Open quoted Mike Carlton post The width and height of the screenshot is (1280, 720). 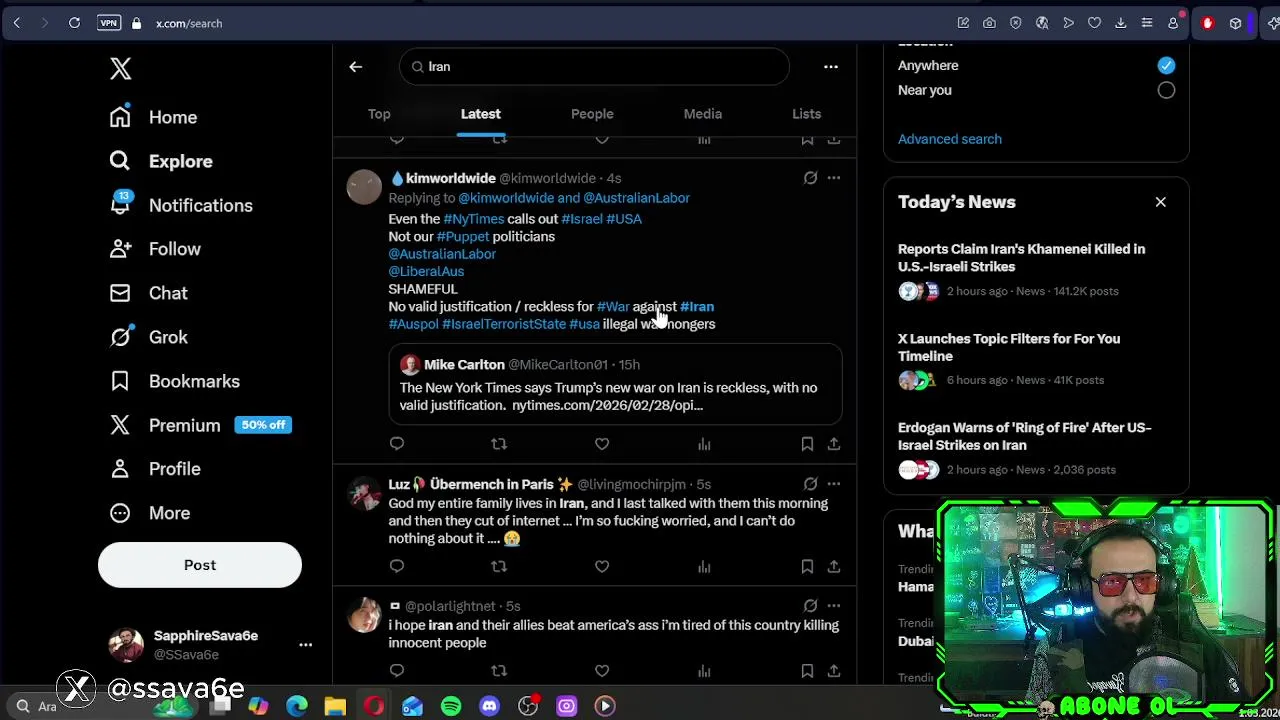615,384
